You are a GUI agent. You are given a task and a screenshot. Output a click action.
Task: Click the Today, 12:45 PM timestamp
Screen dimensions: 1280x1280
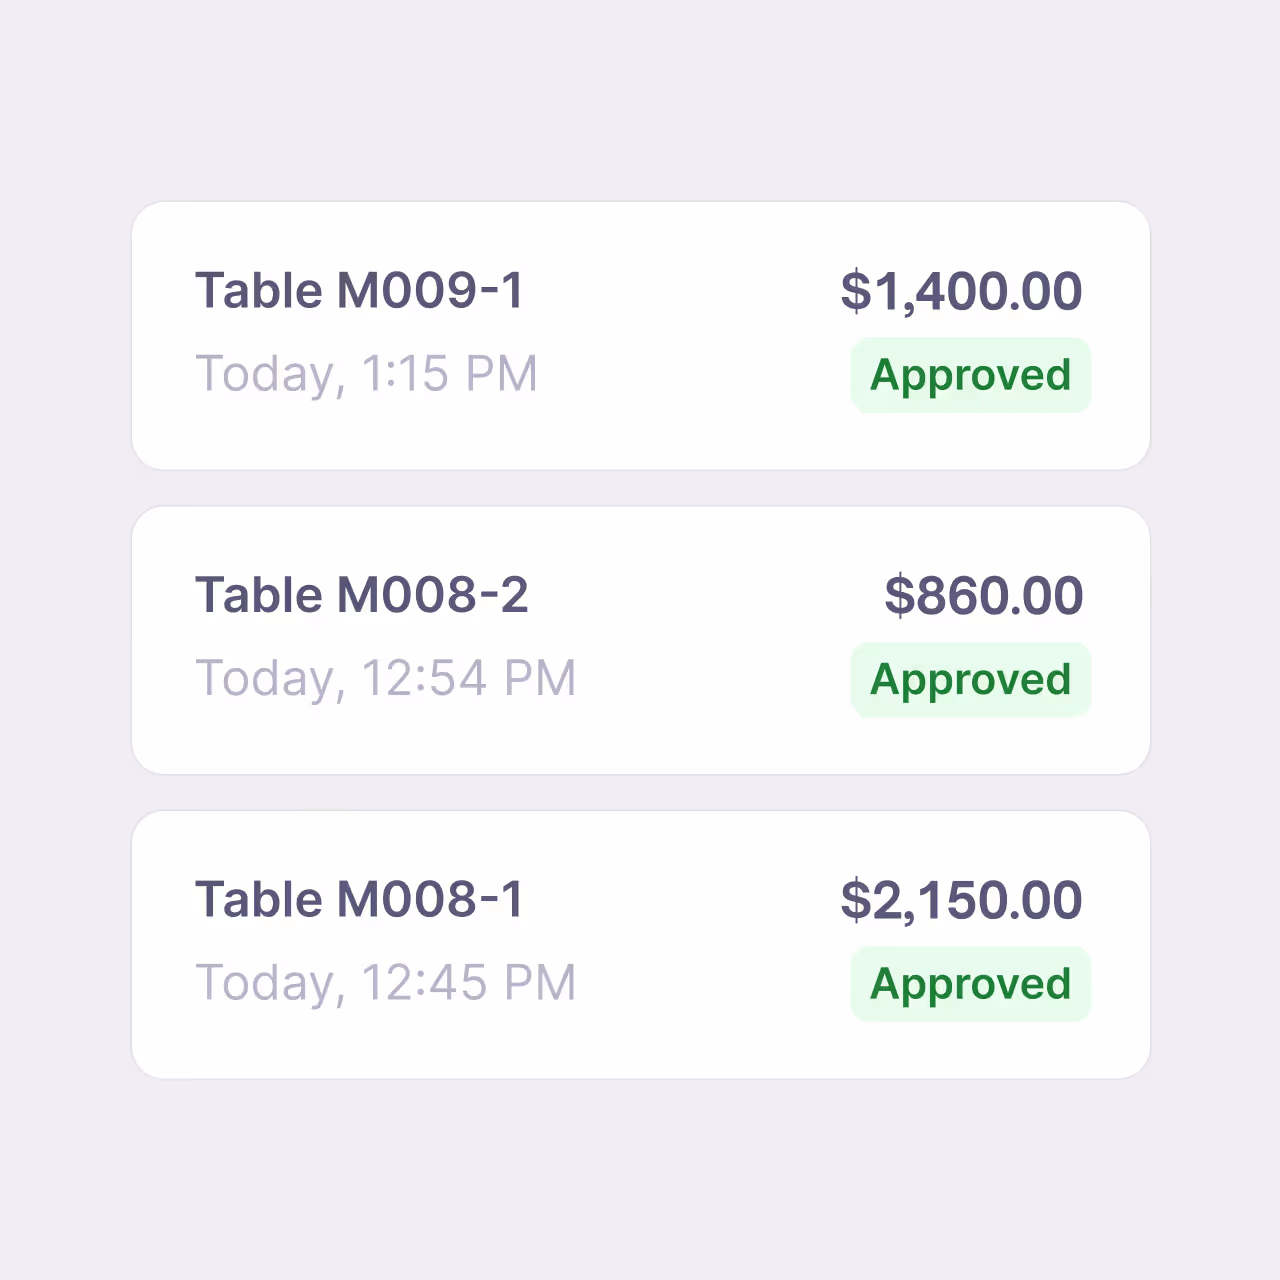point(385,983)
